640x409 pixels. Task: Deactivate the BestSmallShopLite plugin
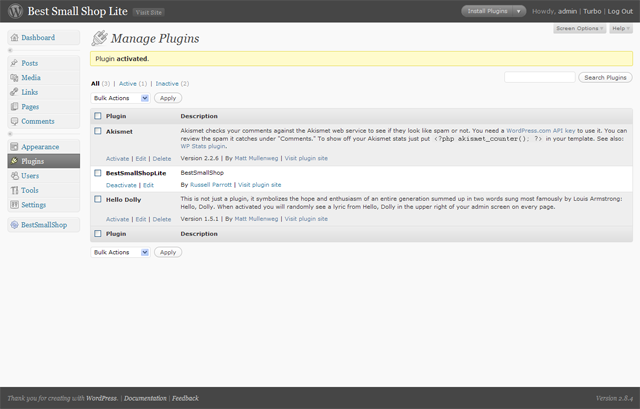click(x=121, y=185)
